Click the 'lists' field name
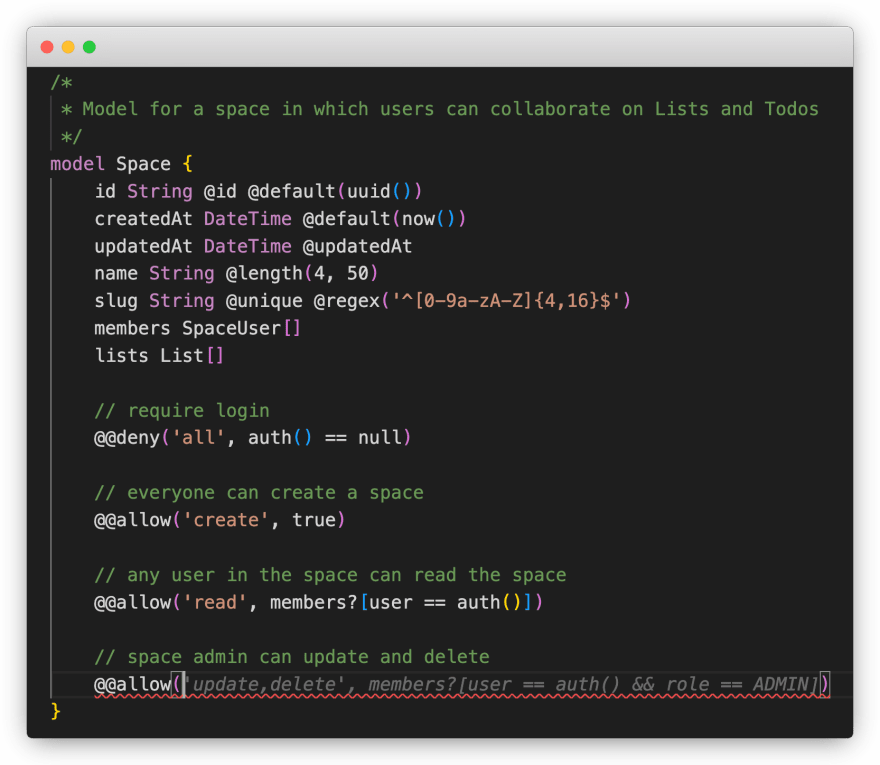The width and height of the screenshot is (880, 765). (x=121, y=356)
